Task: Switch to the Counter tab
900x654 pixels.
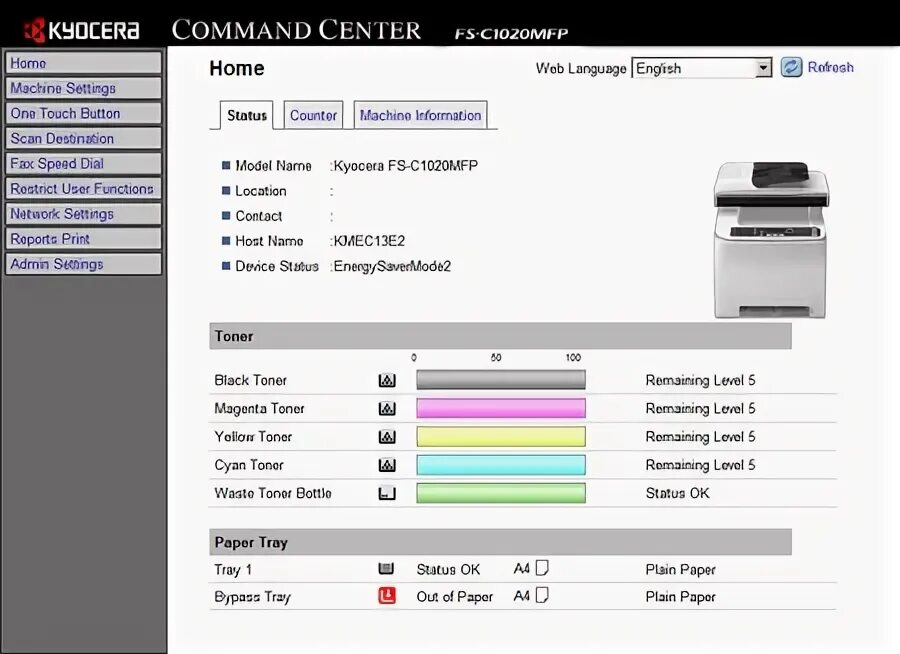Action: coord(313,115)
